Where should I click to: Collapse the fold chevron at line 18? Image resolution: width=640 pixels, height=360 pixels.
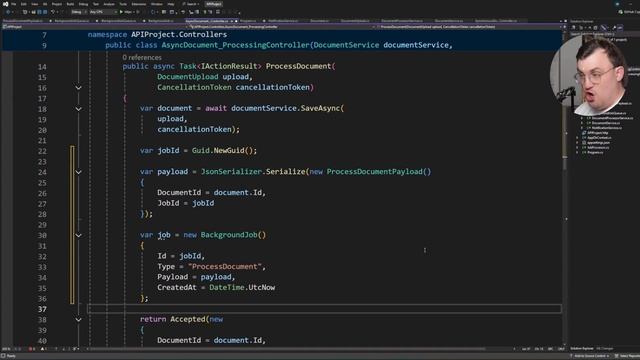tap(78, 109)
